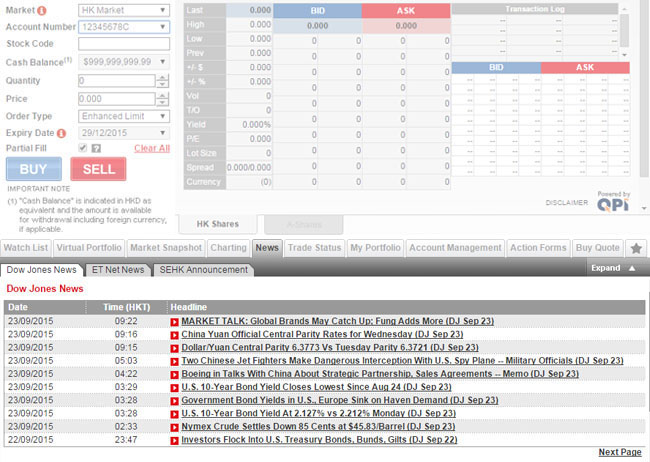The width and height of the screenshot is (650, 462).
Task: Open the Market Snapshot tab
Action: tap(166, 248)
